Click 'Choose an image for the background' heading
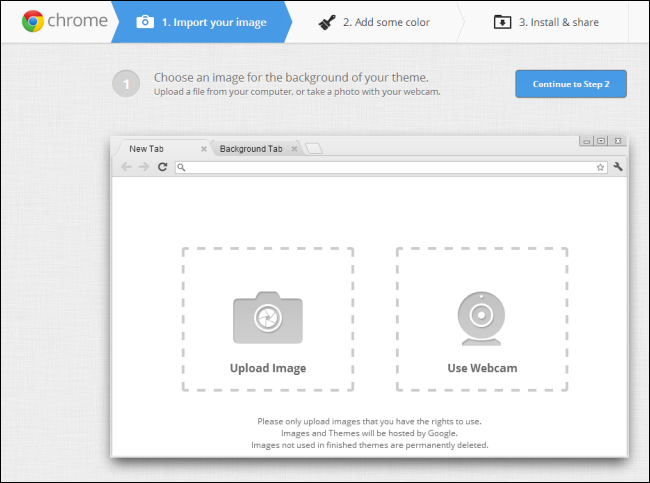The width and height of the screenshot is (650, 483). tap(291, 78)
